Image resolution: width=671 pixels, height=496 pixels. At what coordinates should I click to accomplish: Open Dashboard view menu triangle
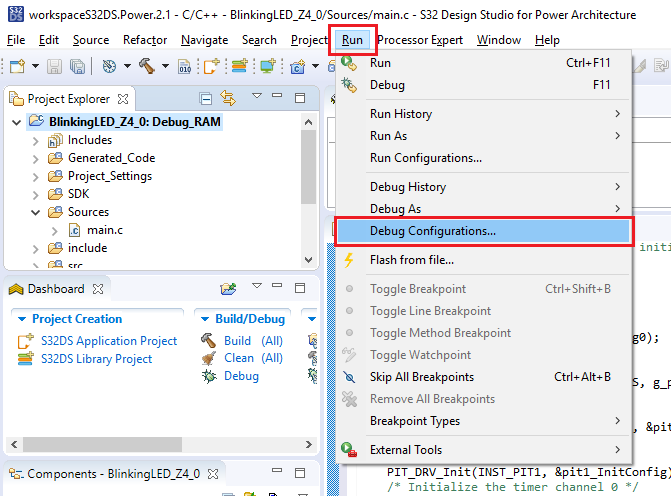257,286
